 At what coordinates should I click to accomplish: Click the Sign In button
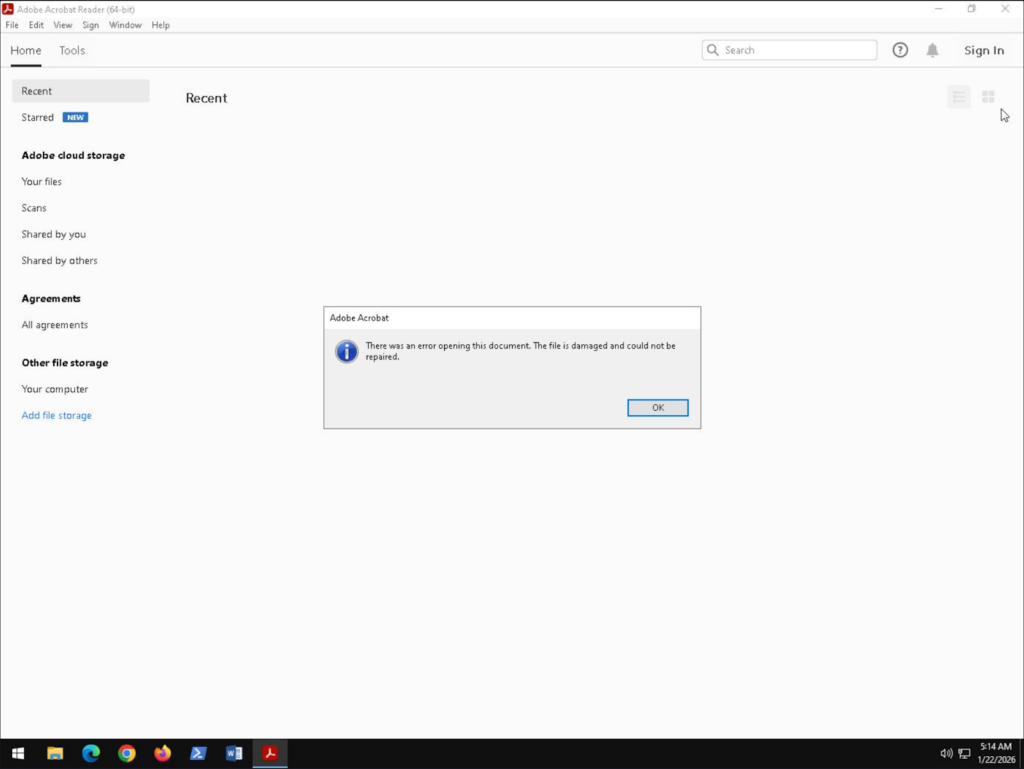984,51
